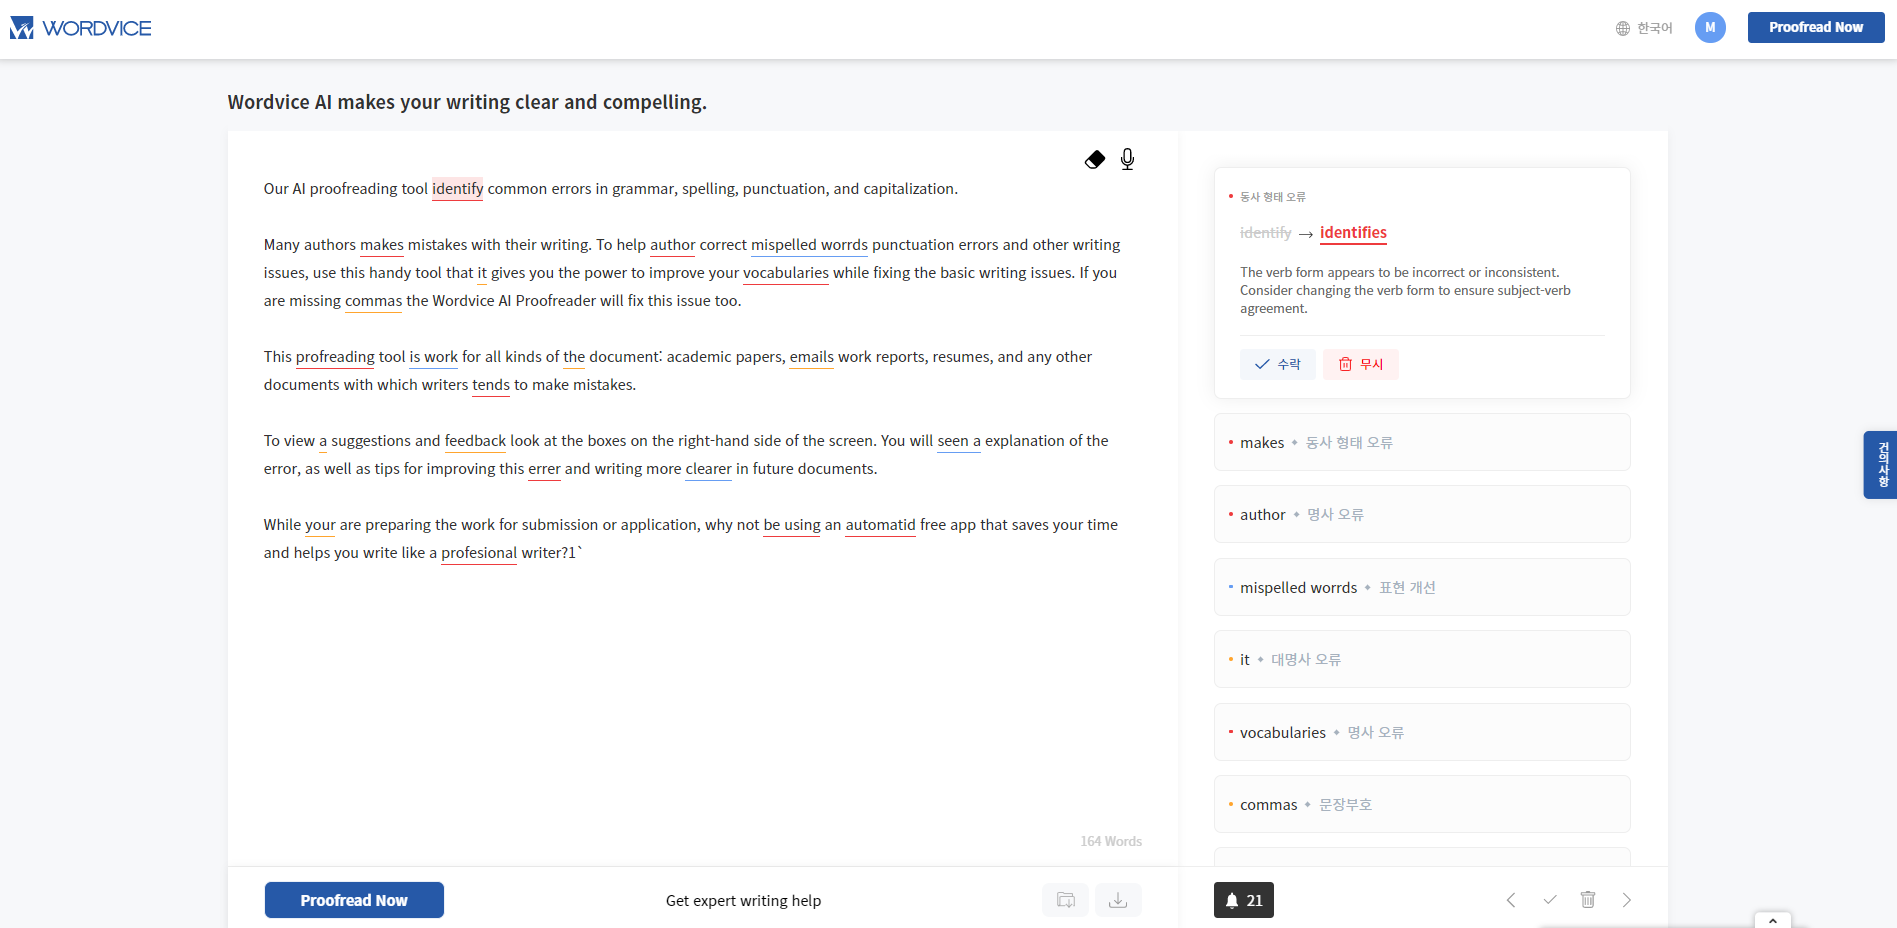The image size is (1897, 928).
Task: Open the M user profile avatar
Action: 1710,28
